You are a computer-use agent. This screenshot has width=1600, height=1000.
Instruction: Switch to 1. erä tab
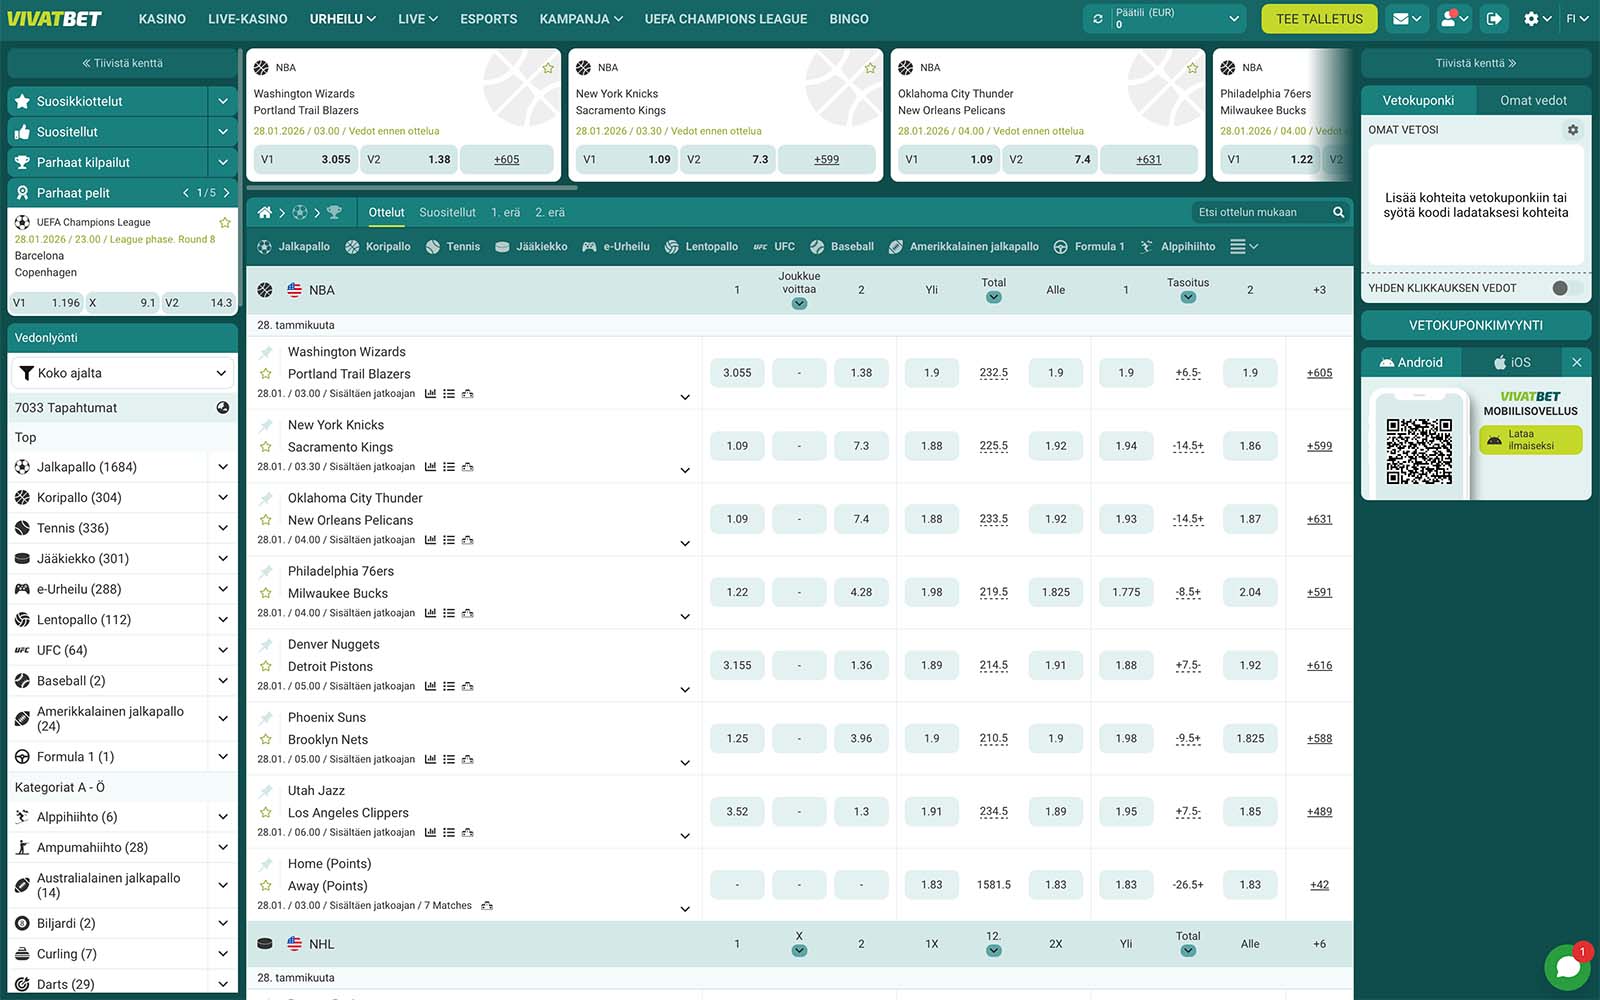click(x=506, y=212)
